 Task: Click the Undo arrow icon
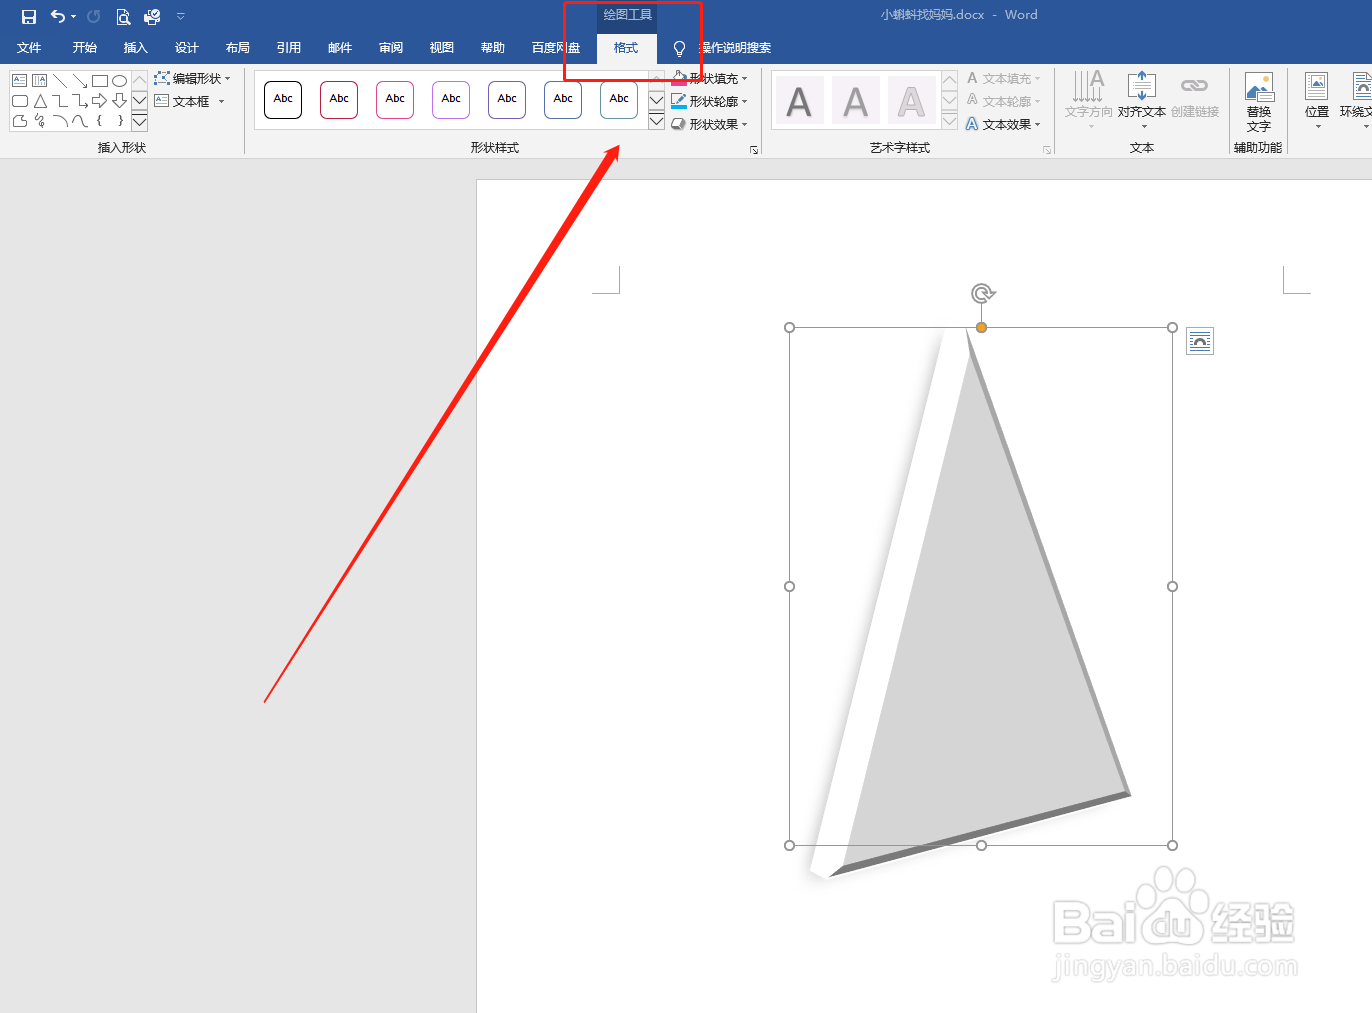(x=58, y=16)
